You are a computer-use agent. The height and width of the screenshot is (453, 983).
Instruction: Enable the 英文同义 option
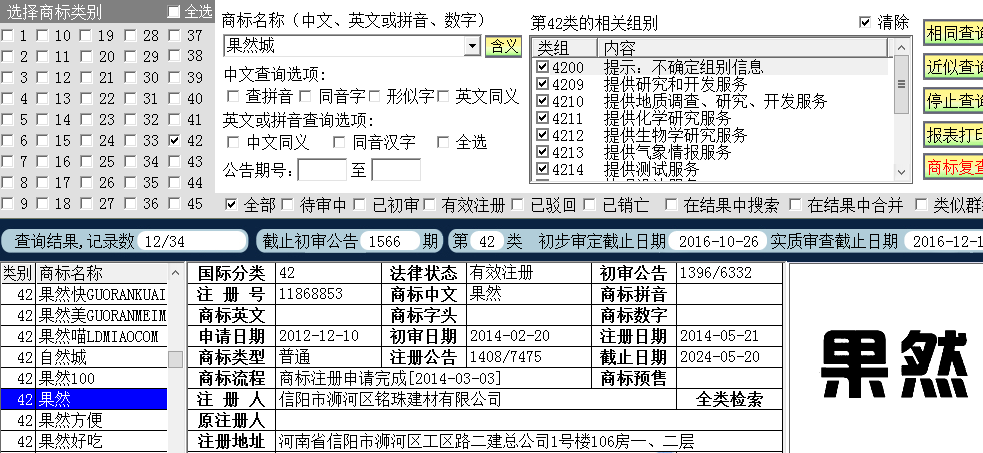coord(443,96)
